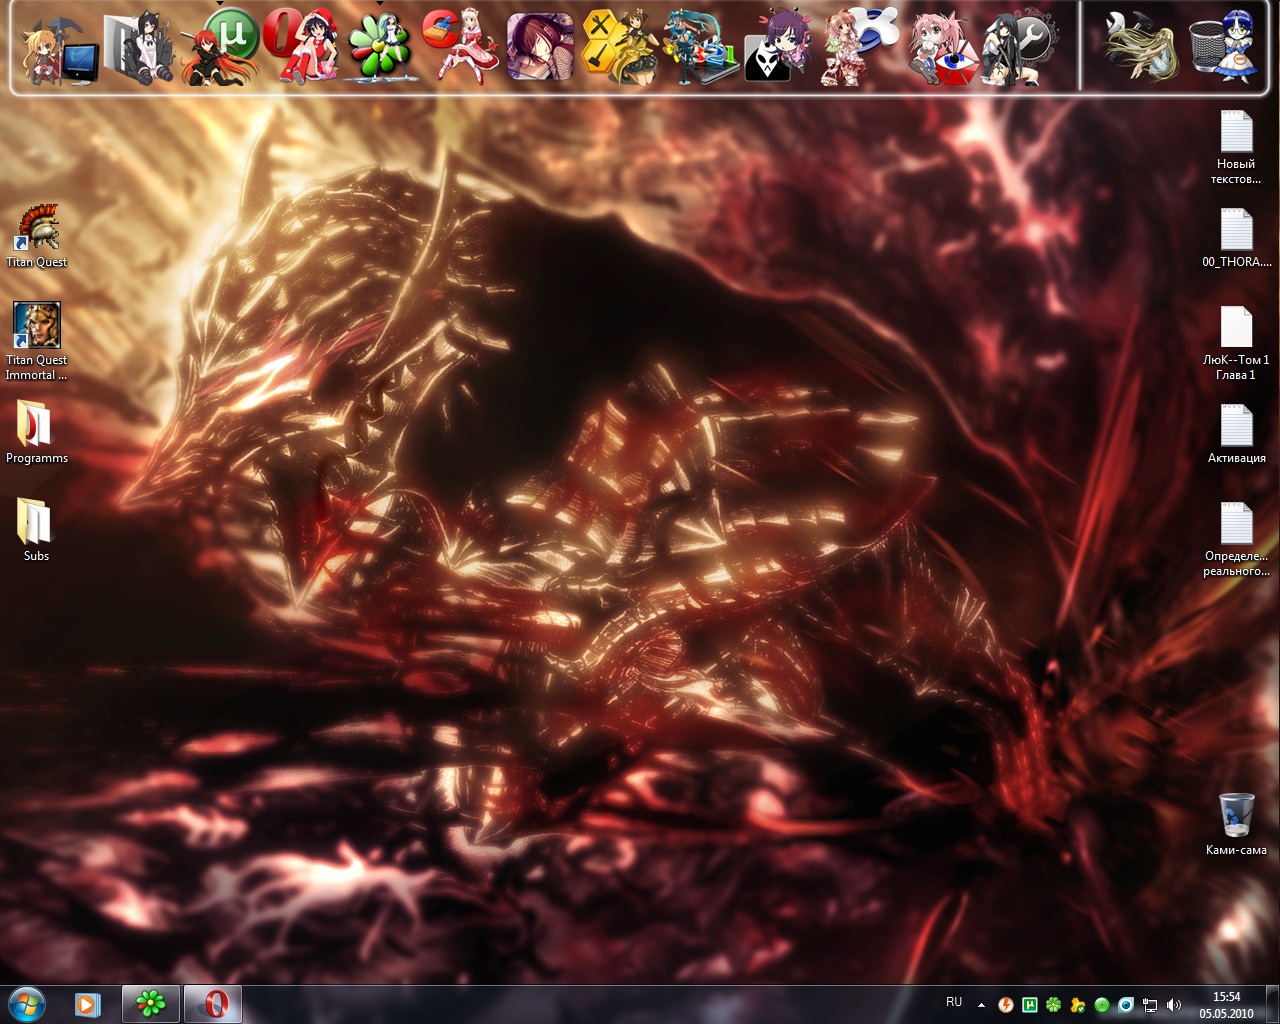Viewport: 1280px width, 1024px height.
Task: Change the RU input language indicator
Action: pos(954,1002)
